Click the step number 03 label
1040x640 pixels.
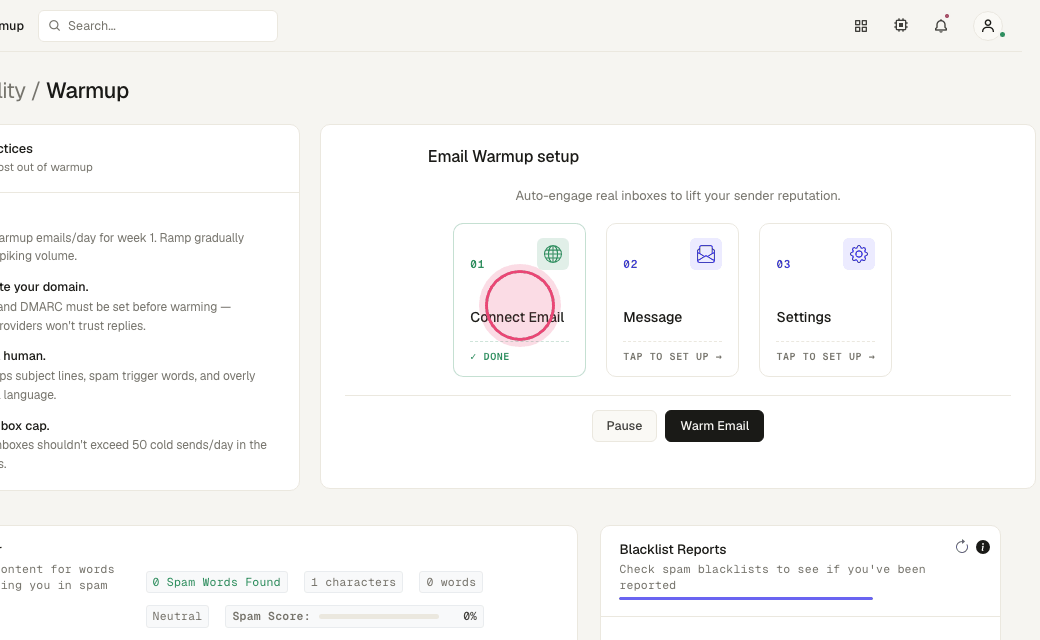783,264
